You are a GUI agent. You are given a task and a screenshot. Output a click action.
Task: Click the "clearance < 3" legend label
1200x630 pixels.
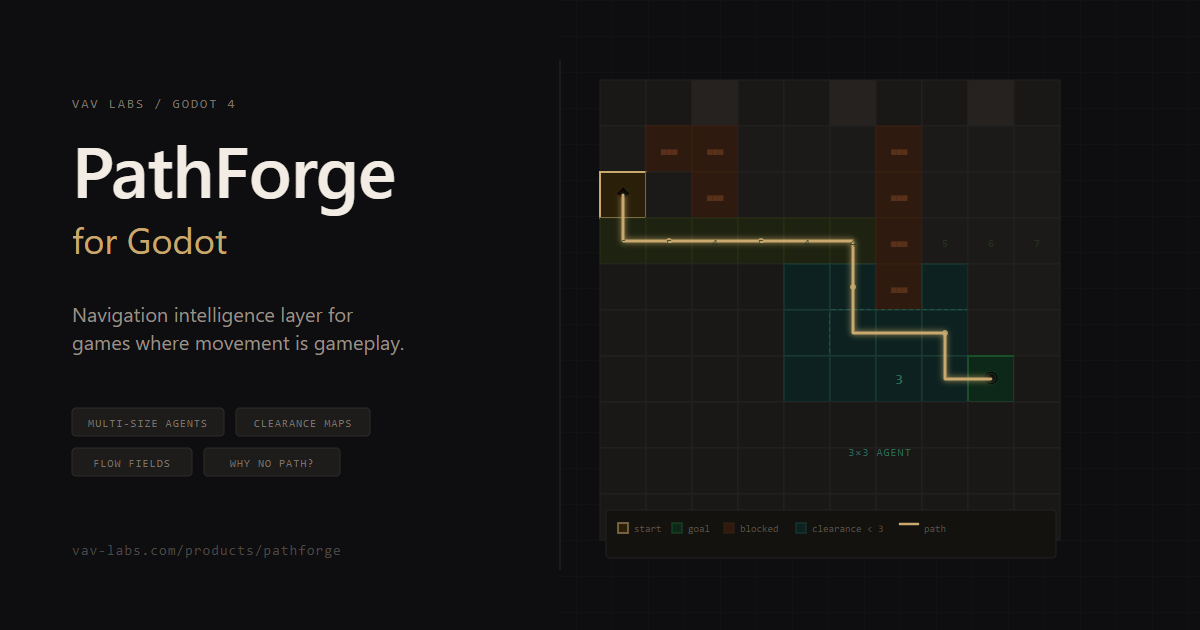tap(848, 529)
